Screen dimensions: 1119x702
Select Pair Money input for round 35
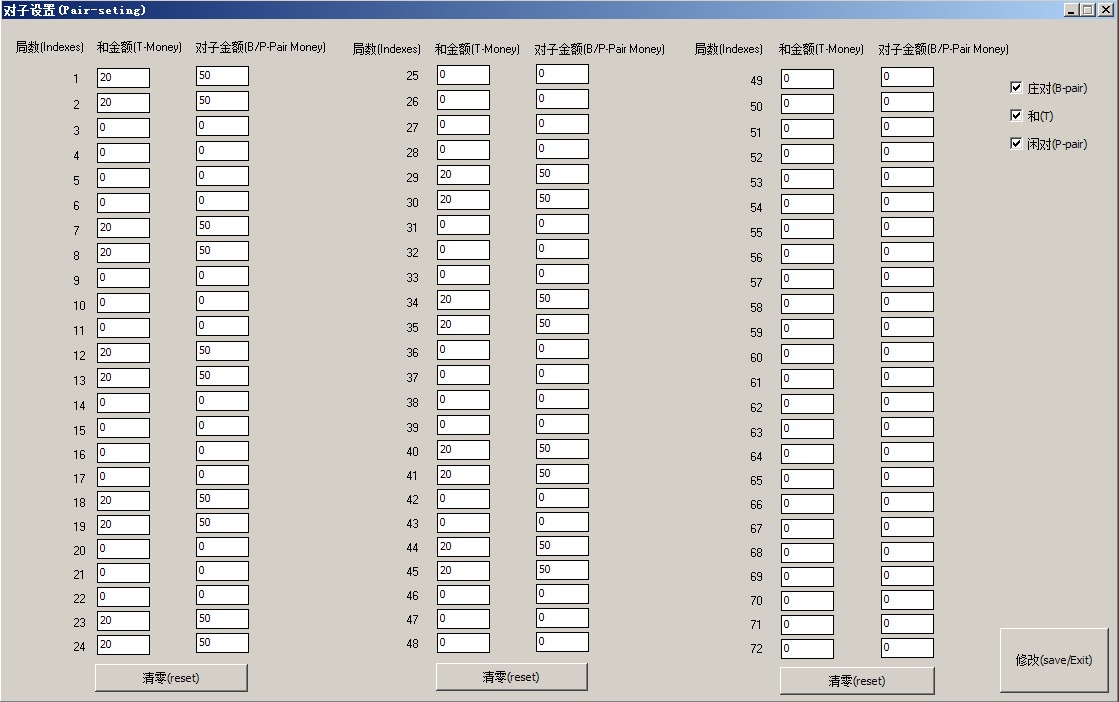562,325
